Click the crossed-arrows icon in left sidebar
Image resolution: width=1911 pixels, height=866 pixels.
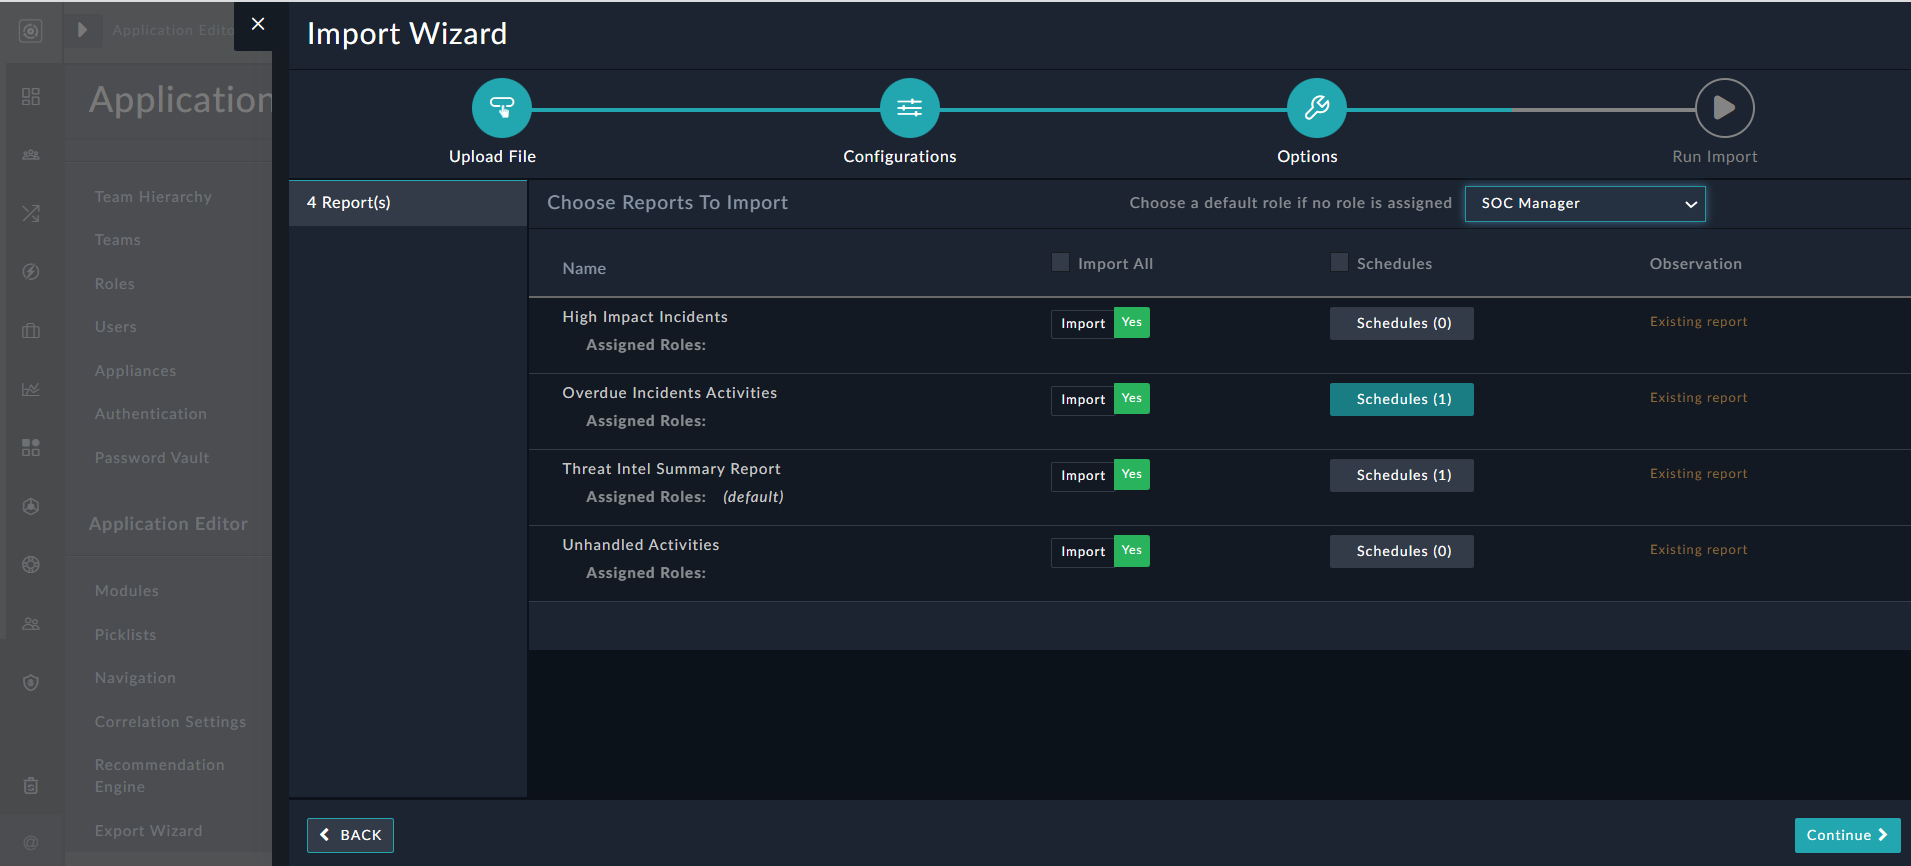point(31,213)
